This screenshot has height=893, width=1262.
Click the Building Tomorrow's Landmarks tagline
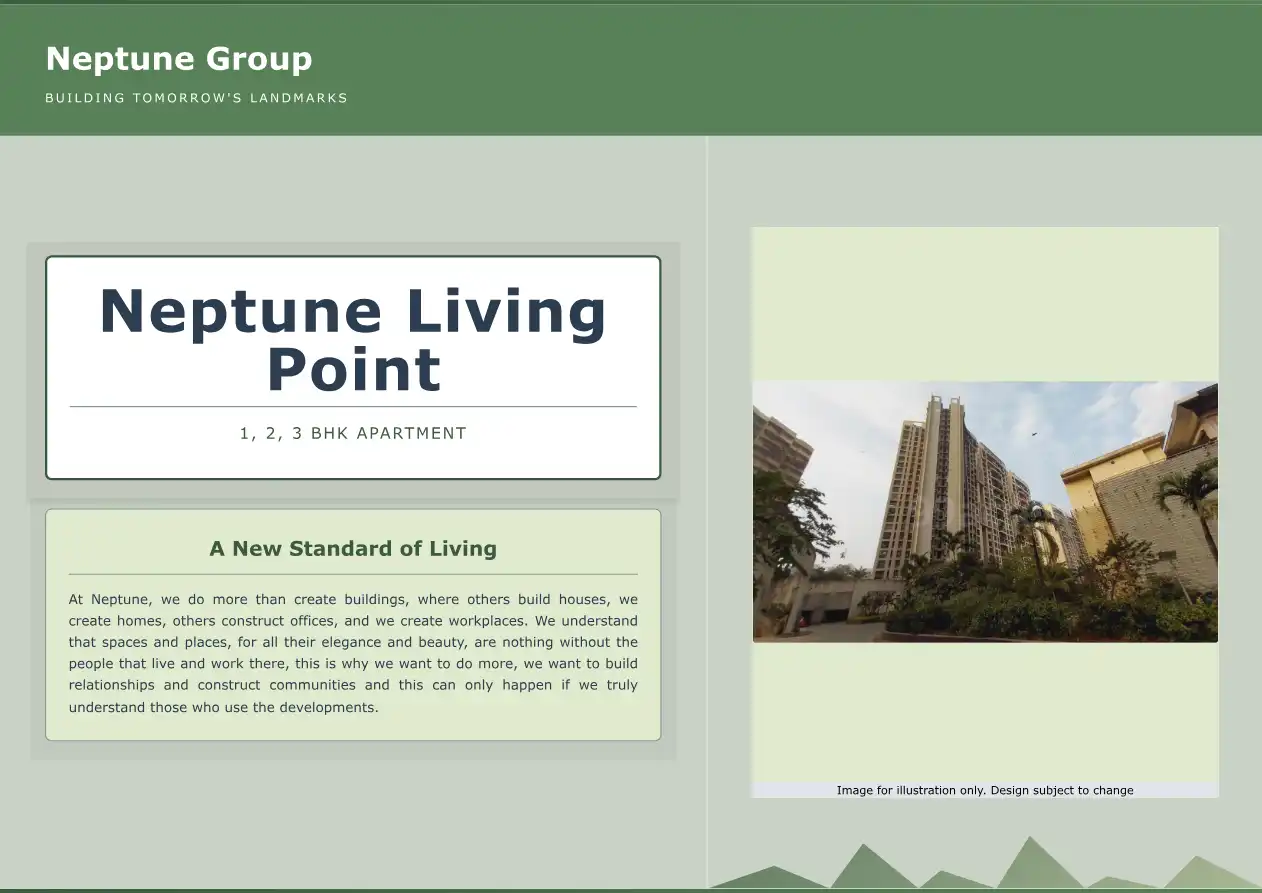pyautogui.click(x=196, y=98)
